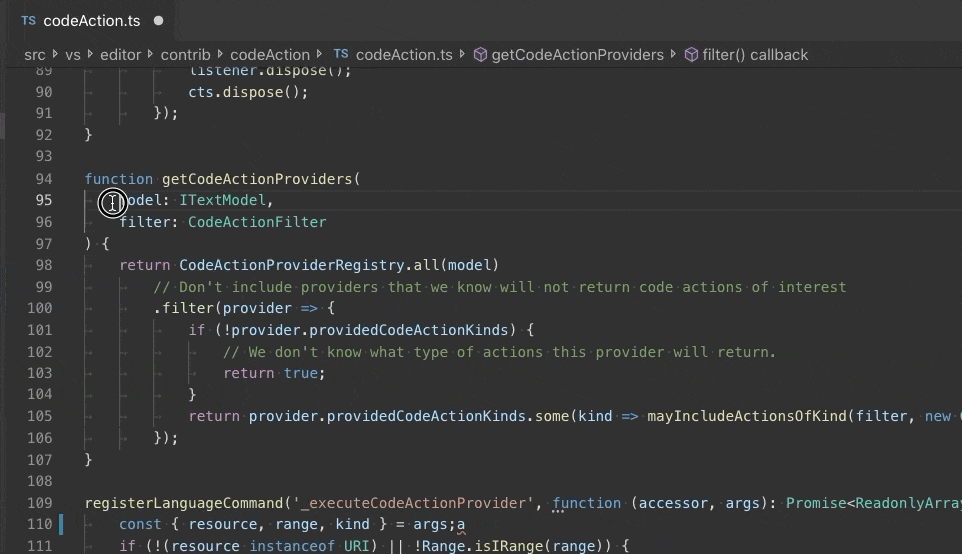
Task: Click the cube icon before filter() callback breadcrumb
Action: [691, 55]
